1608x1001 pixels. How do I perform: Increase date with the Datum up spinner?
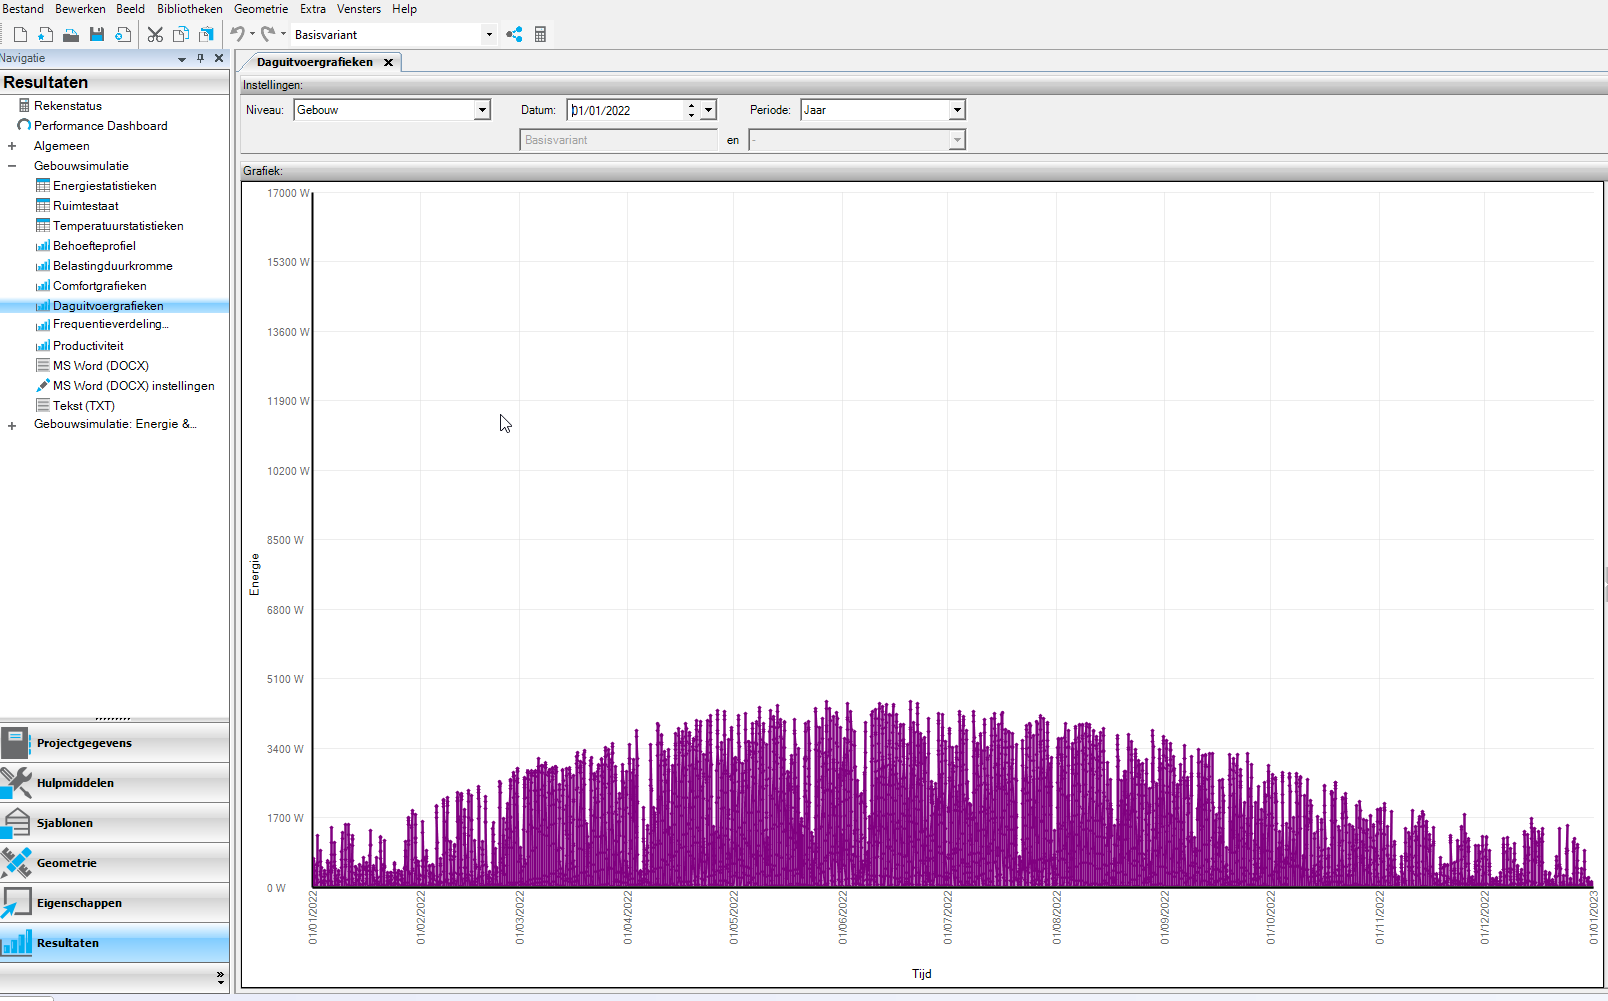(x=691, y=105)
